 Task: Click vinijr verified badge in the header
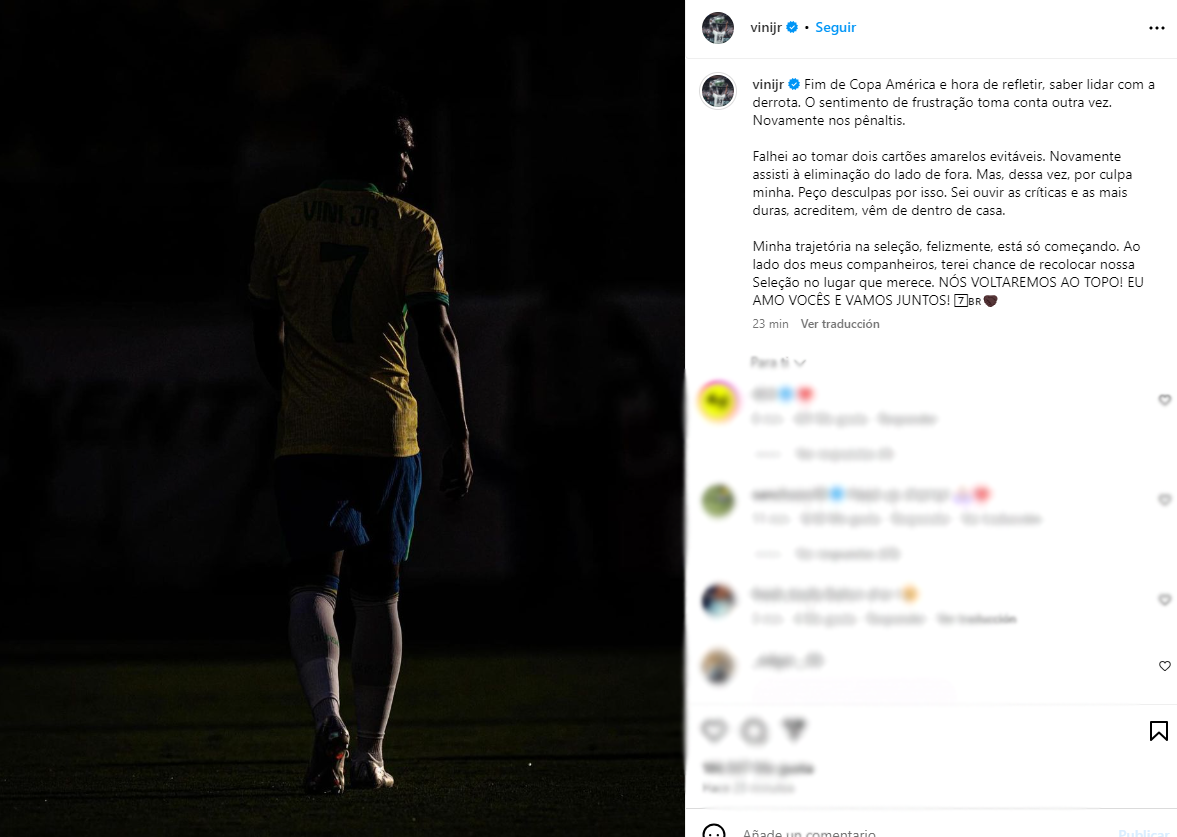point(792,27)
